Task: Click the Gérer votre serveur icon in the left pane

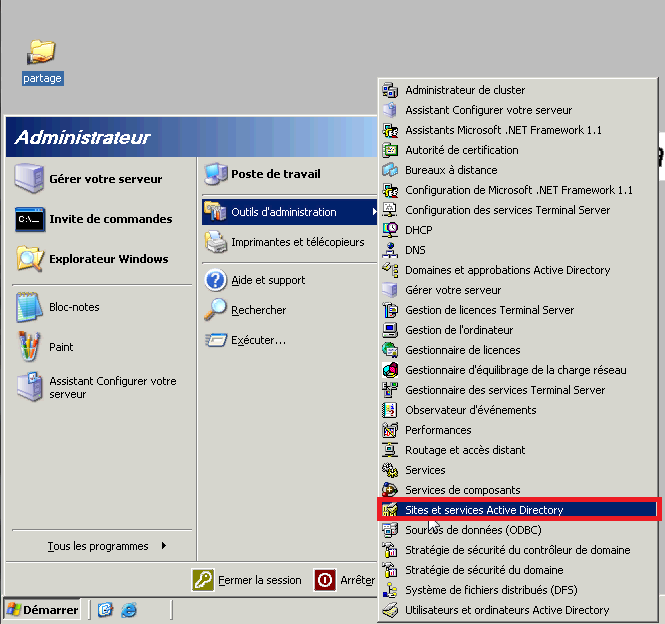Action: [x=29, y=178]
